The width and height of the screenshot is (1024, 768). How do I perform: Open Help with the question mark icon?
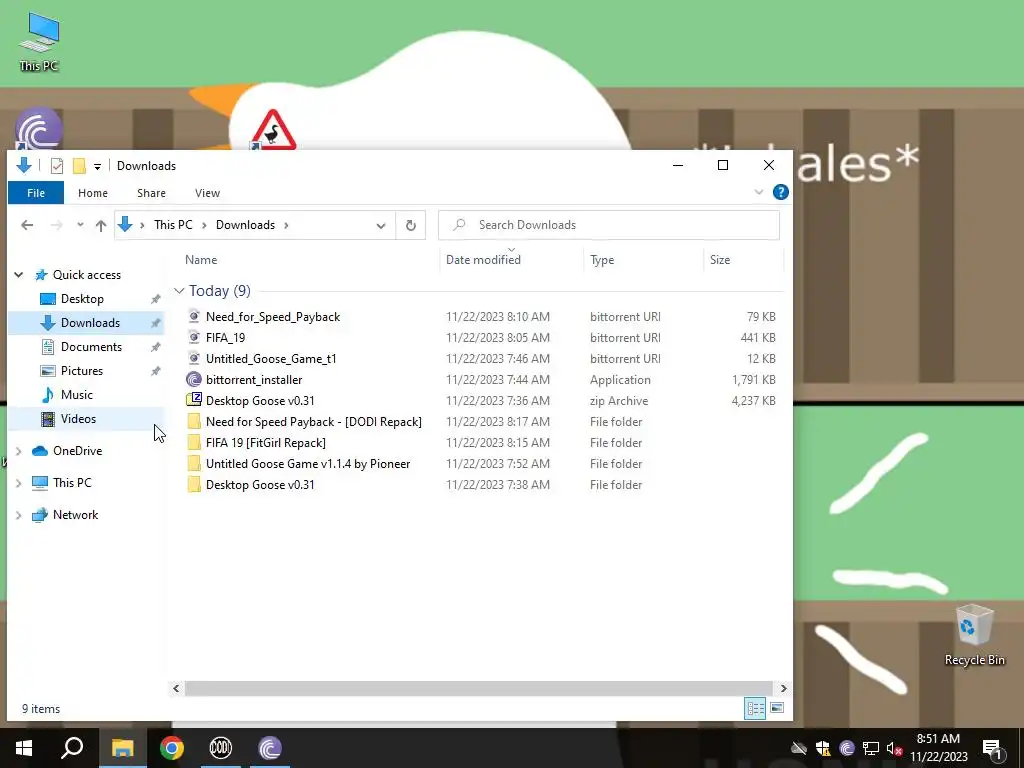(x=780, y=192)
